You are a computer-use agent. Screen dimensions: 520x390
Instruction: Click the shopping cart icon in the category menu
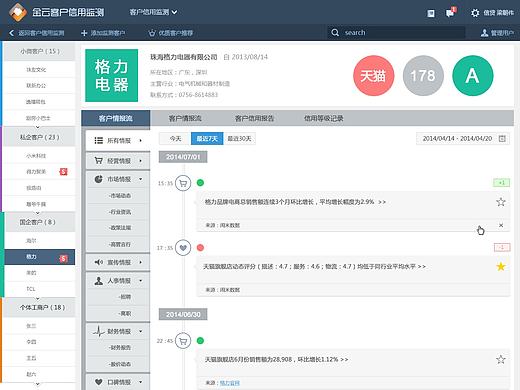[x=98, y=160]
